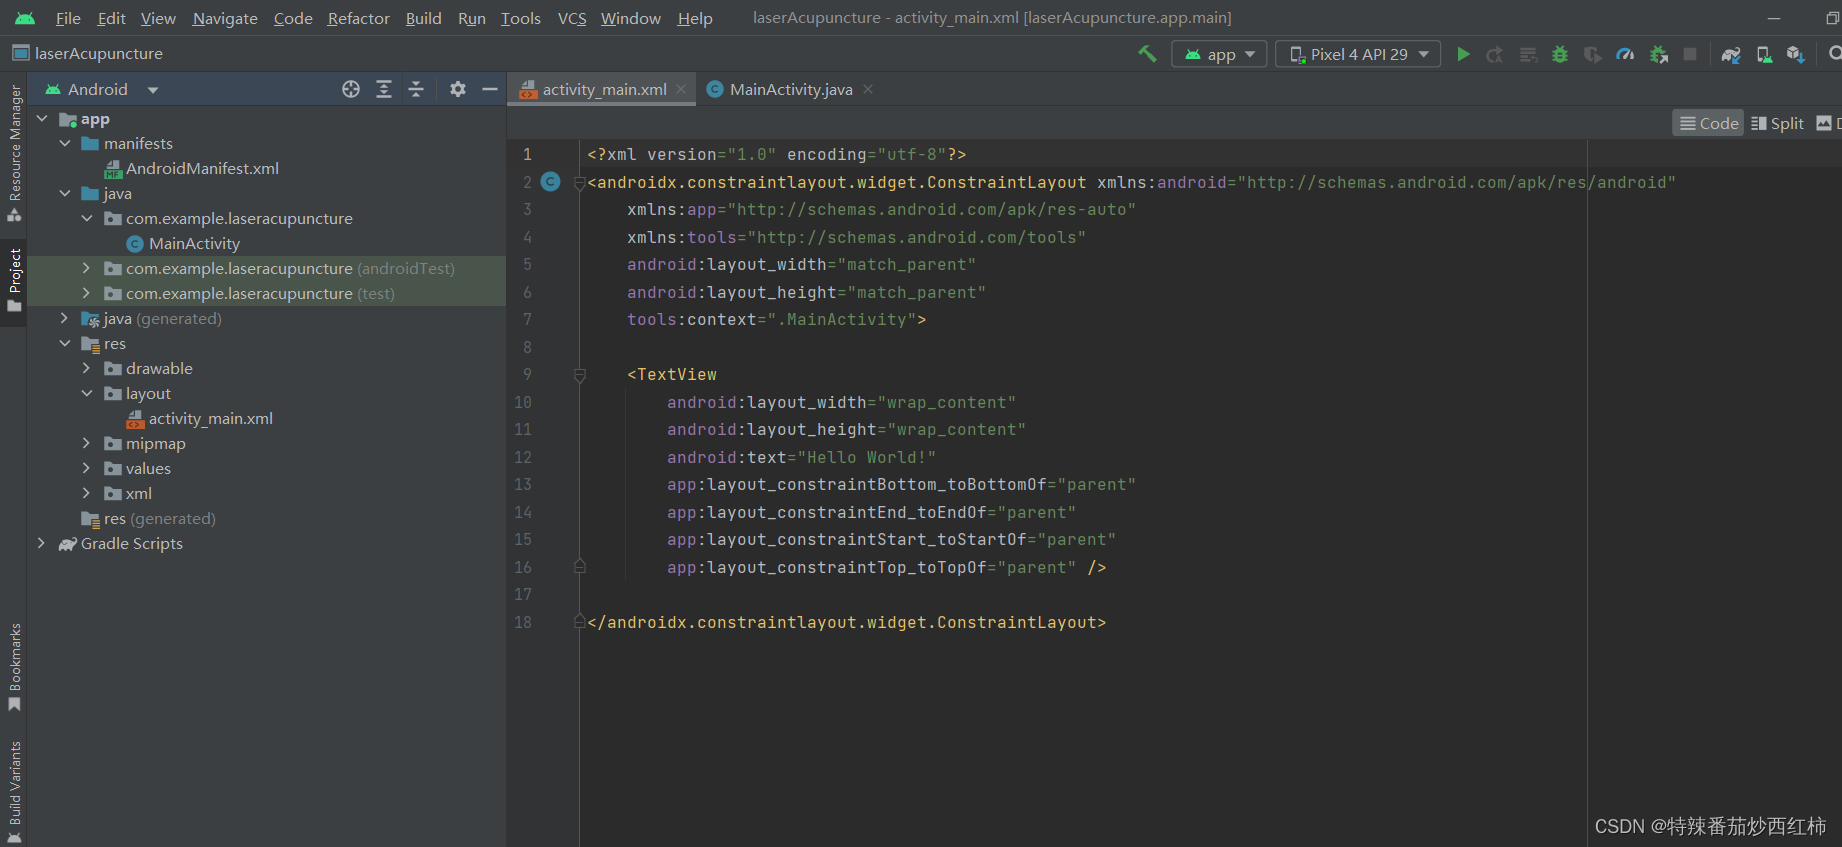Close the MainActivity.java tab
The width and height of the screenshot is (1842, 847).
868,89
